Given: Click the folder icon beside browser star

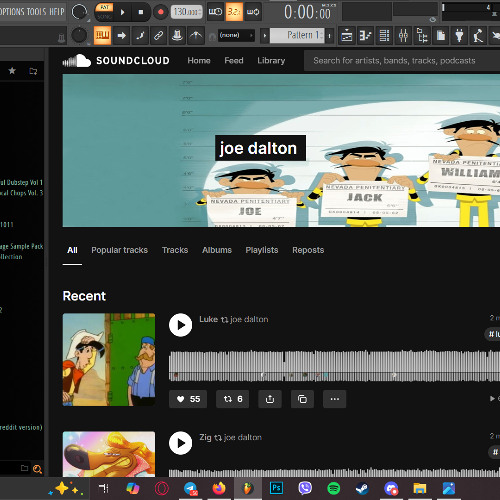Looking at the screenshot, I should tap(33, 71).
